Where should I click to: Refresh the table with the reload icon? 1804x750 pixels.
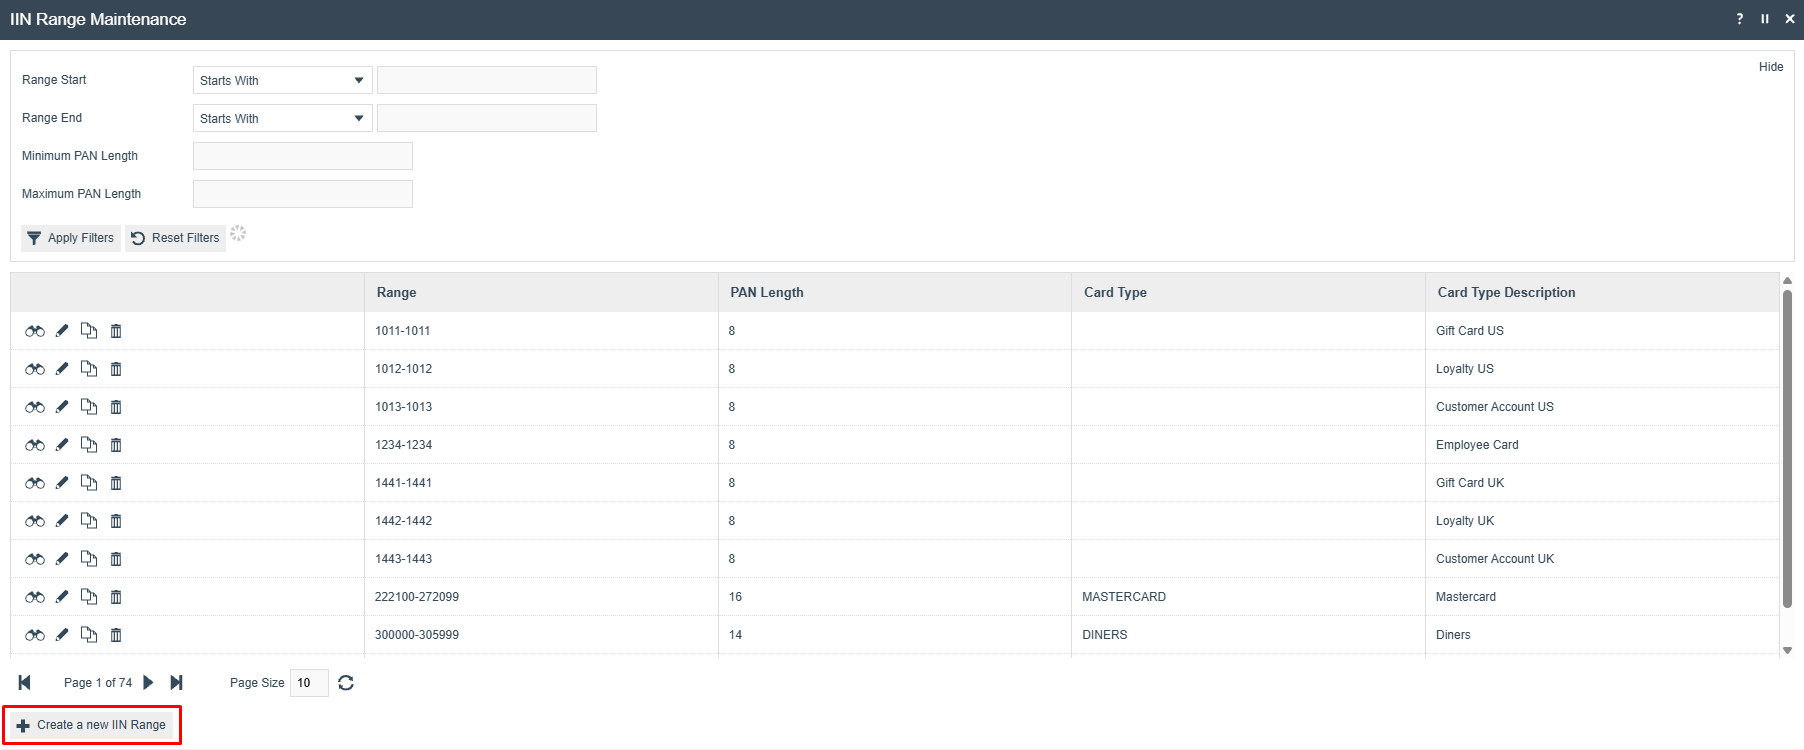[346, 683]
